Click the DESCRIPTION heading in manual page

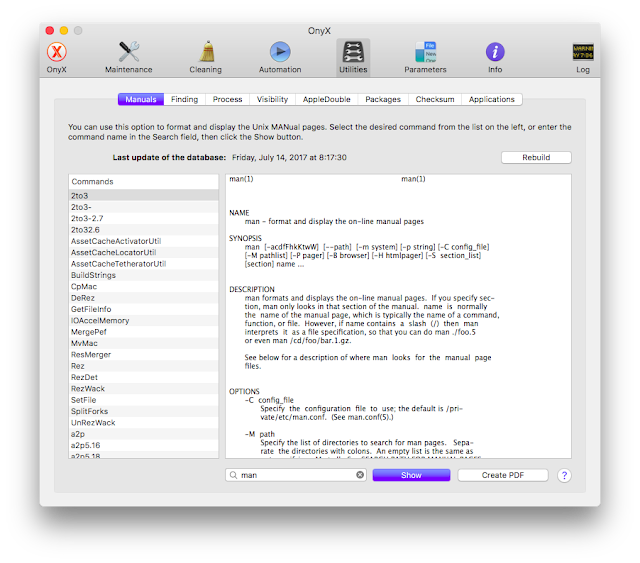point(252,289)
